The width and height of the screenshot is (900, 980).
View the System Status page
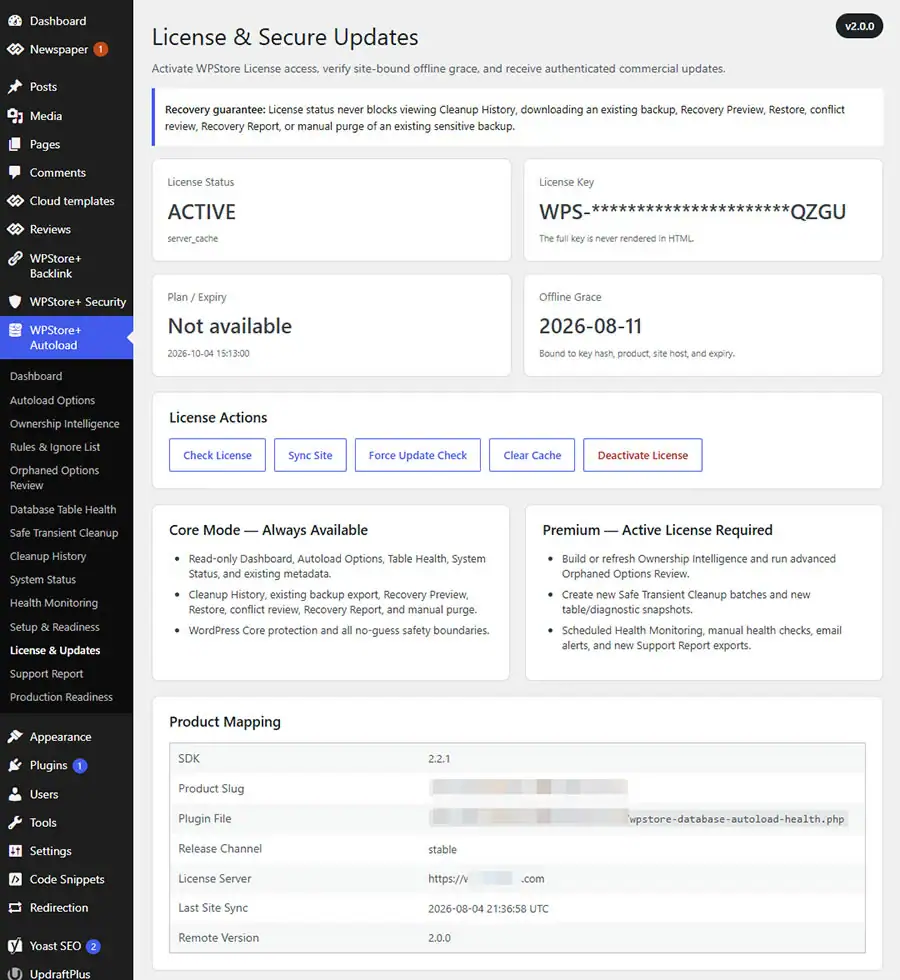pyautogui.click(x=42, y=580)
